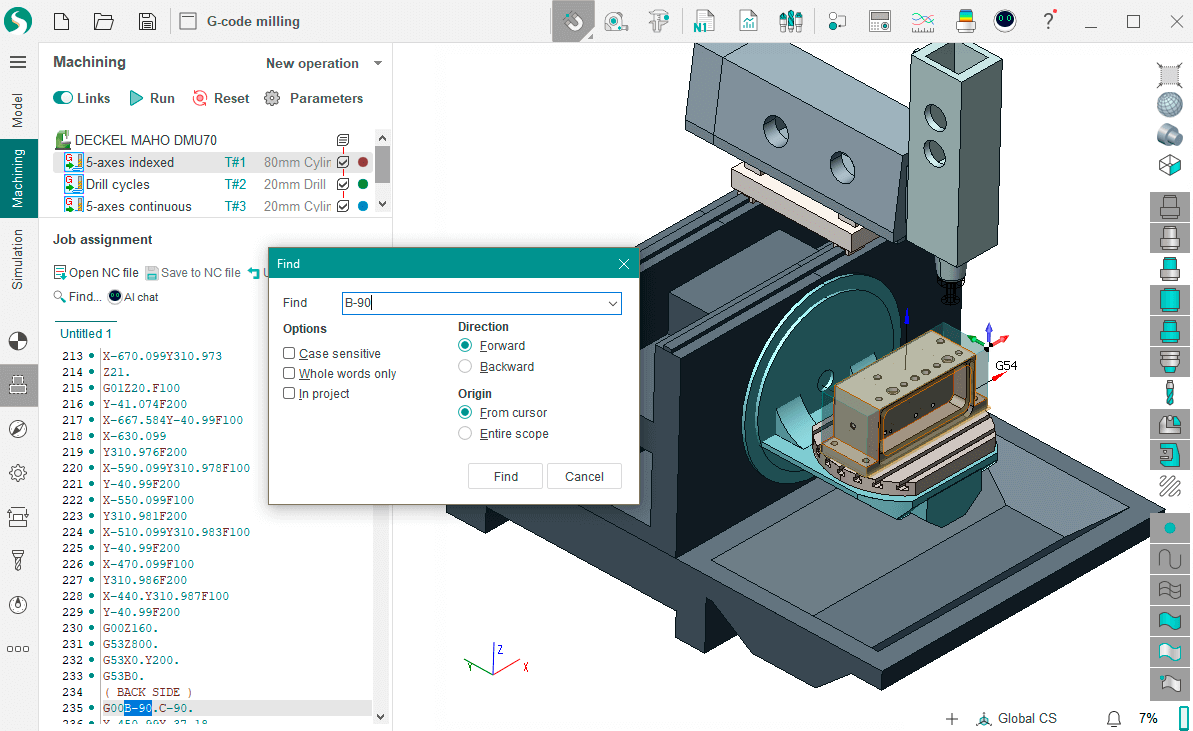
Task: Open the N1 G-code editor icon
Action: 704,20
